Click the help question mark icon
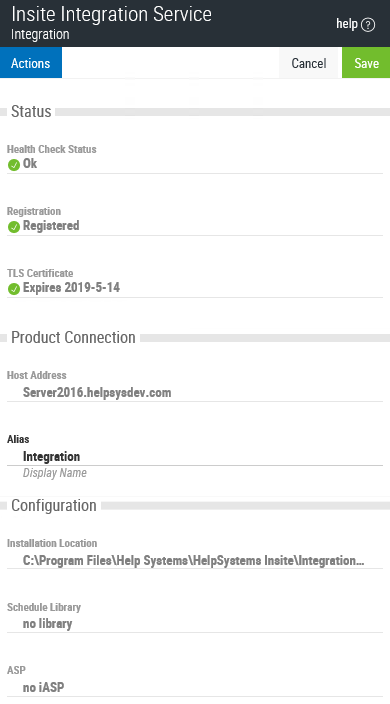Viewport: 390px width, 704px height. pyautogui.click(x=368, y=25)
